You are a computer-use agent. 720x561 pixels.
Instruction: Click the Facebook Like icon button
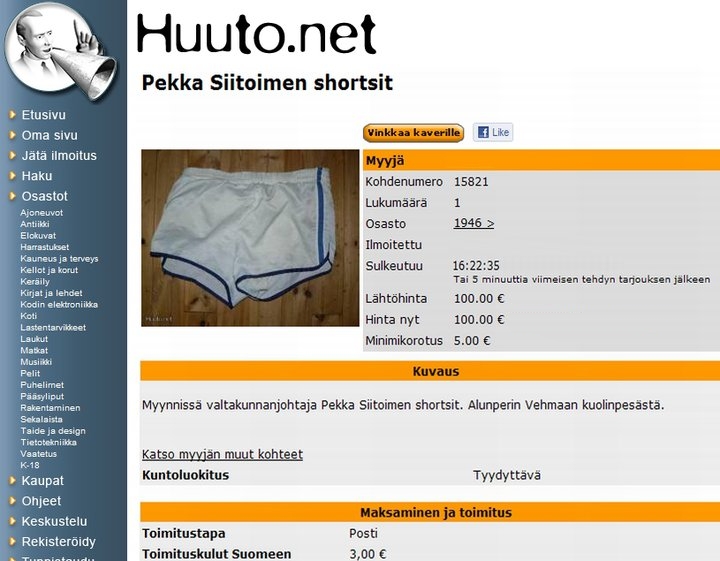[x=493, y=133]
